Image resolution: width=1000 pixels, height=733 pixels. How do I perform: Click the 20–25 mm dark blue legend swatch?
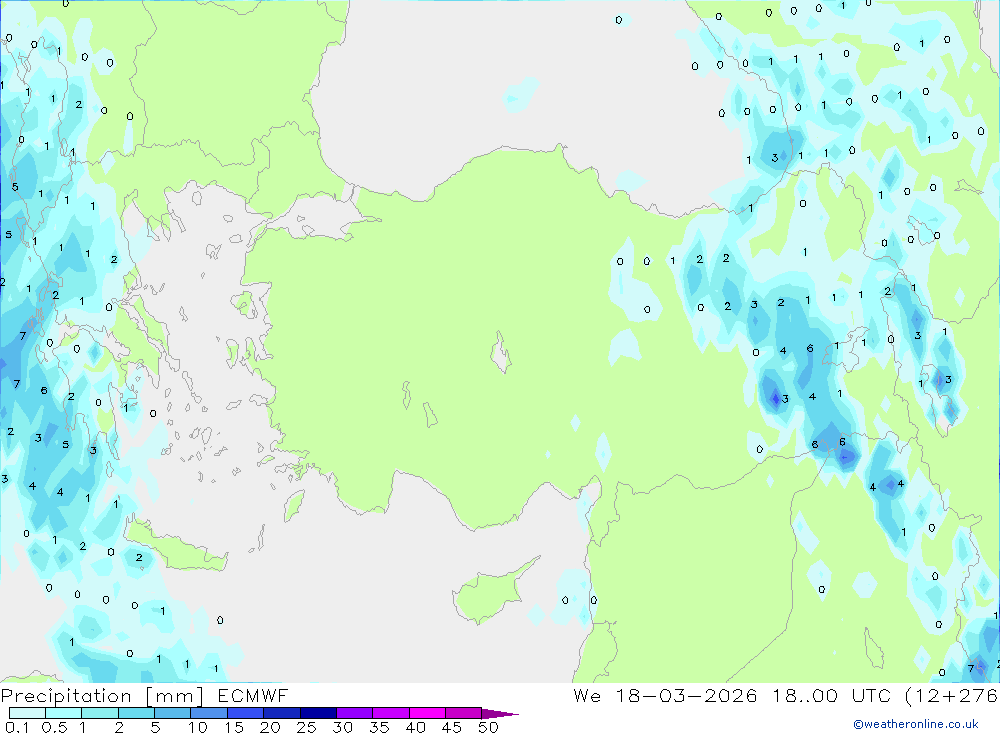282,713
